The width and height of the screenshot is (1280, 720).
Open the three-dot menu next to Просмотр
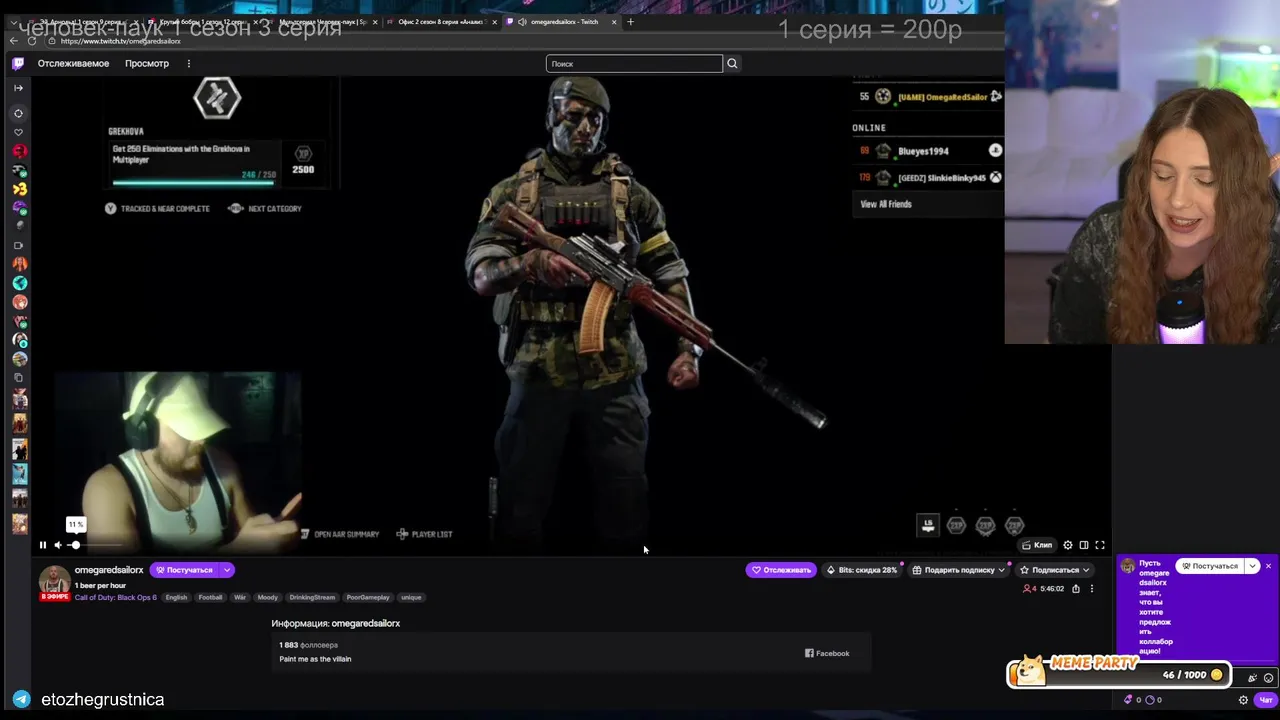(x=188, y=64)
